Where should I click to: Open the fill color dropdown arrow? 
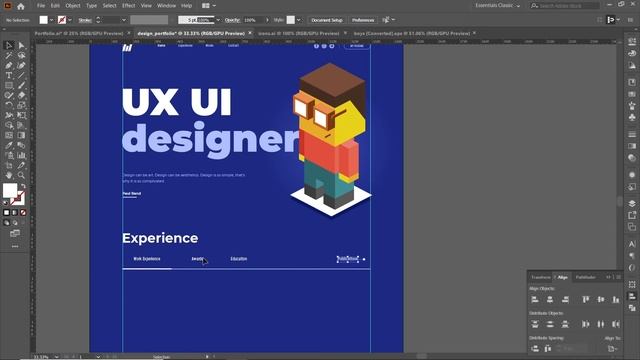(51, 20)
